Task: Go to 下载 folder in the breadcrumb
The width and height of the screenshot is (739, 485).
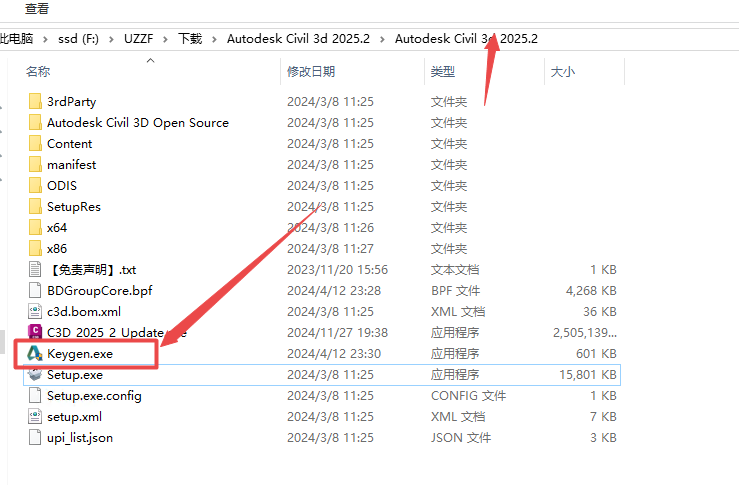Action: point(190,39)
